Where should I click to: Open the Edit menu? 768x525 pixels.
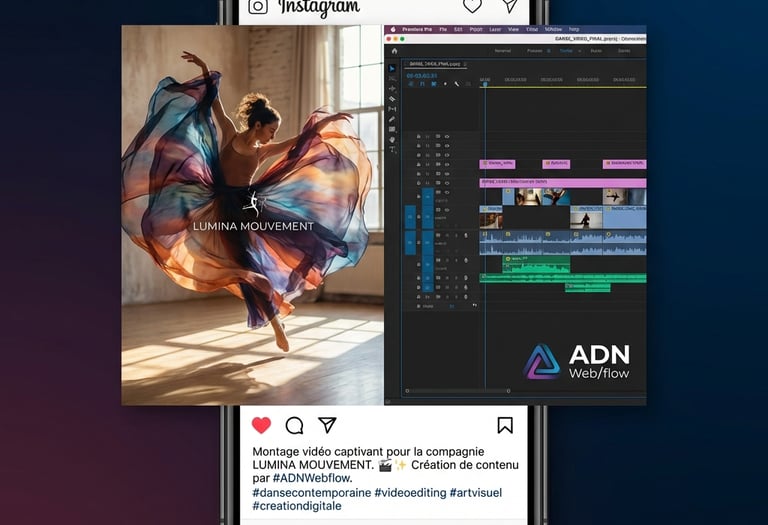click(458, 29)
